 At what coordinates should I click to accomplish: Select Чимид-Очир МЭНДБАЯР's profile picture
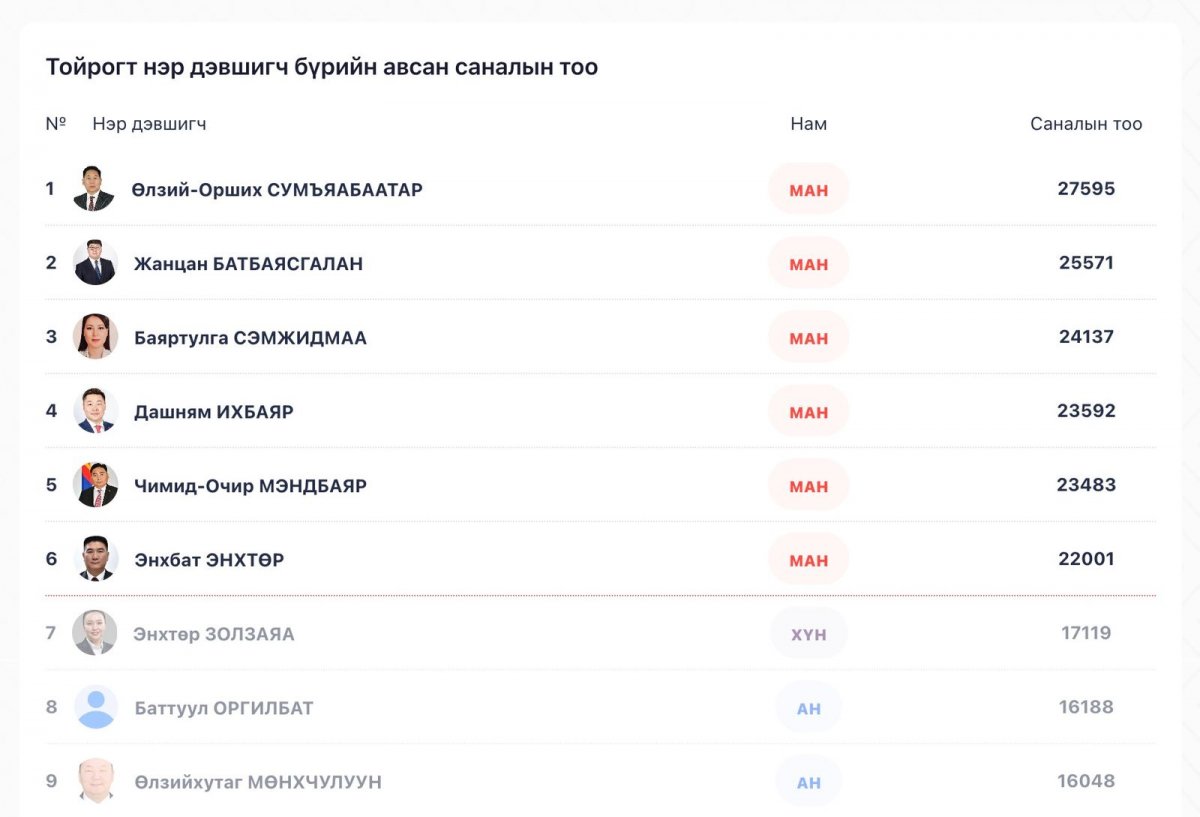(x=95, y=485)
